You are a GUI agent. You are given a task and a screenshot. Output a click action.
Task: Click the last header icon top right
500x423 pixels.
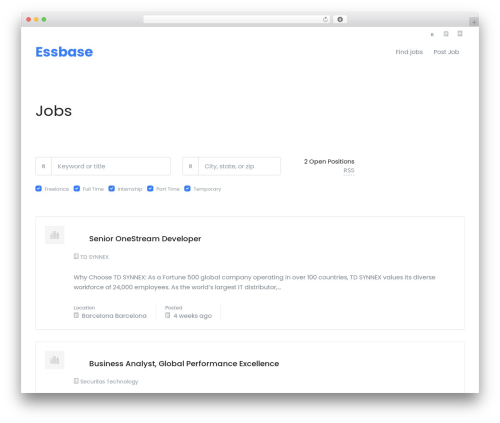(460, 33)
